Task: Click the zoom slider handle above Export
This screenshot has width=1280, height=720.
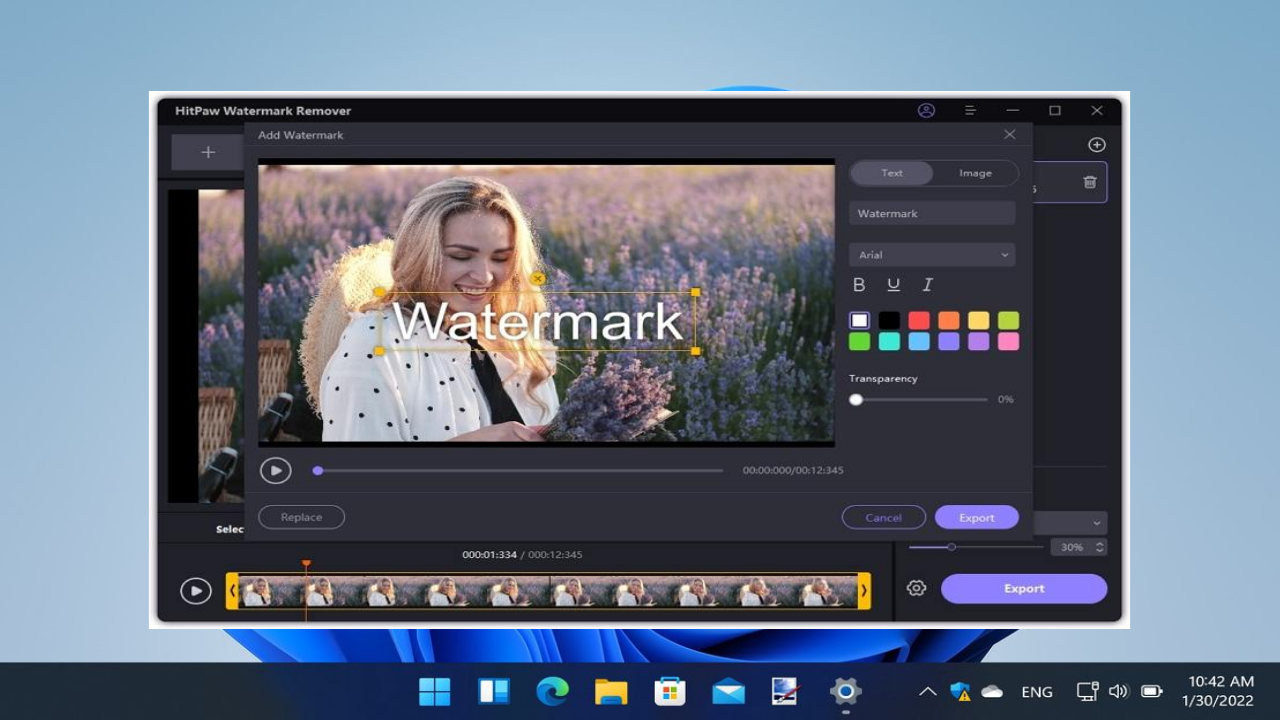Action: pyautogui.click(x=951, y=547)
